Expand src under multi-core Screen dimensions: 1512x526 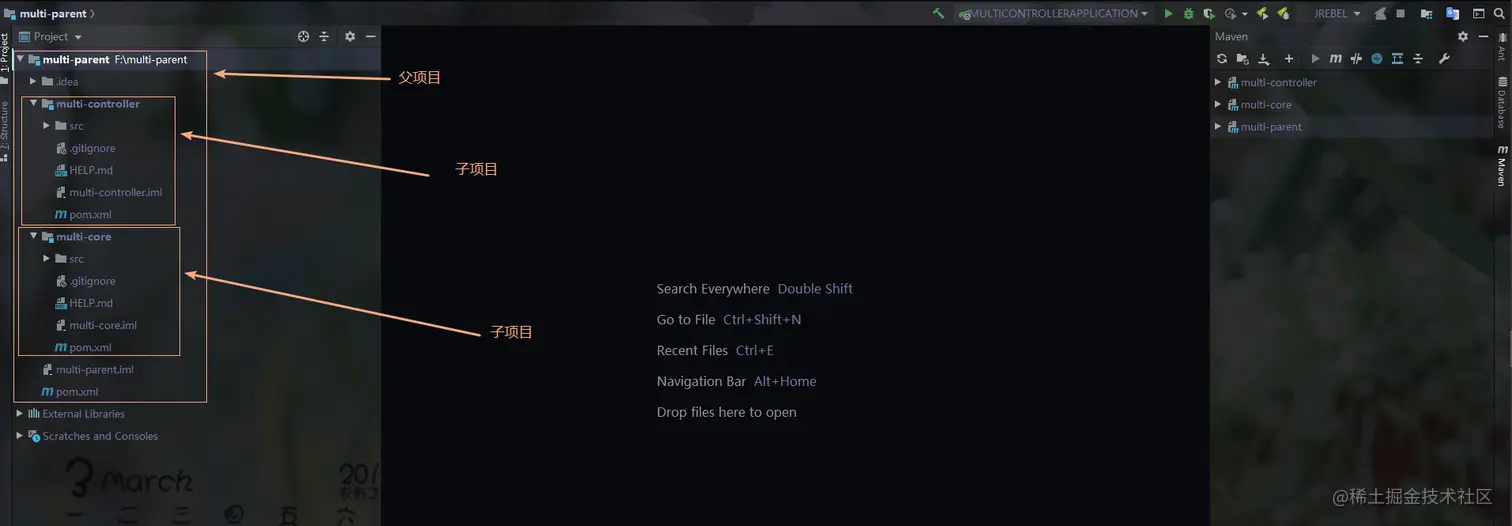(47, 259)
